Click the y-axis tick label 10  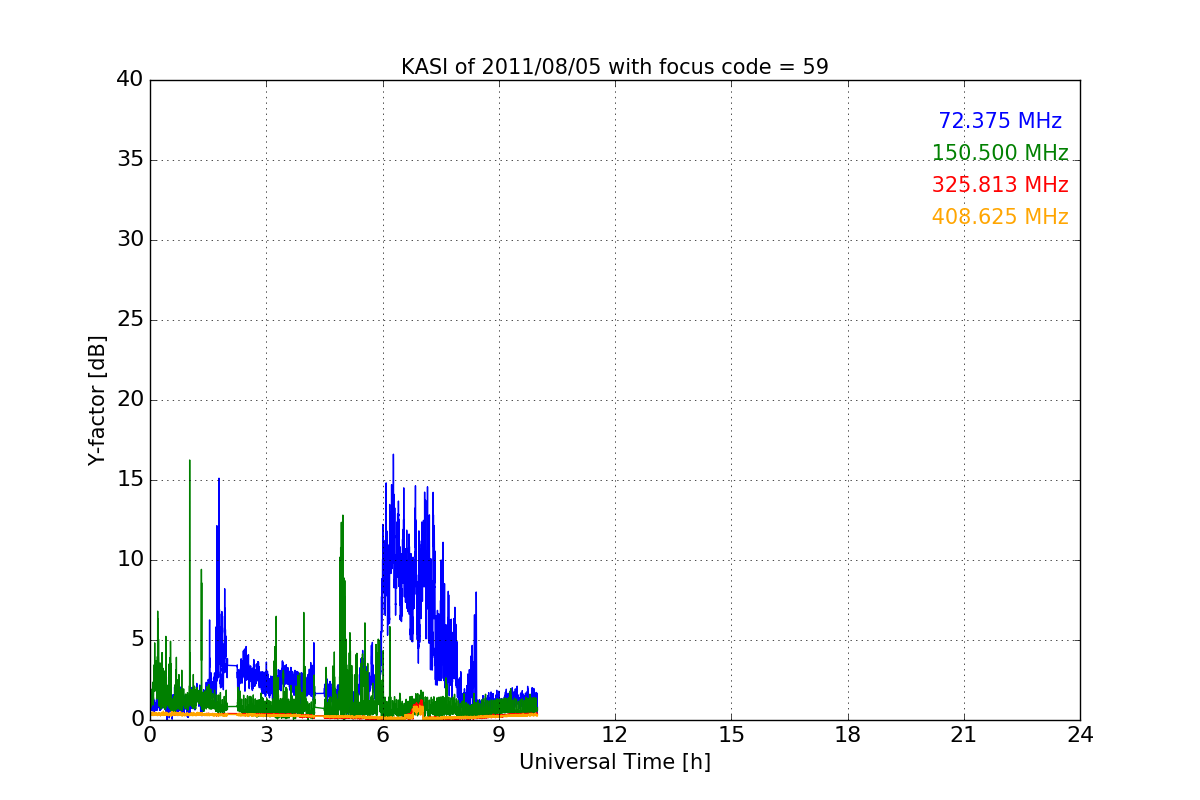click(x=130, y=560)
